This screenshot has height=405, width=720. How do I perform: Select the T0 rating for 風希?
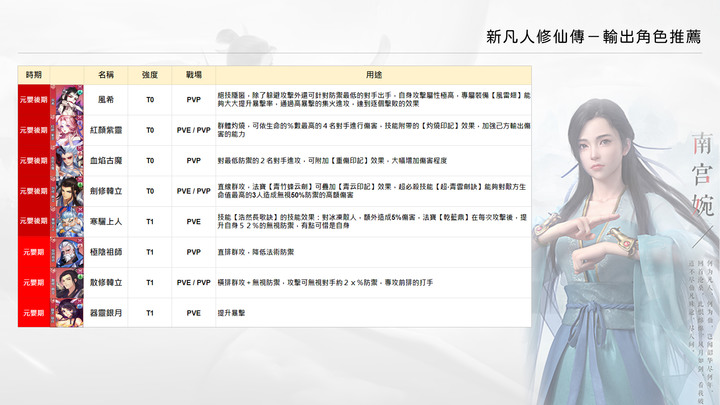[150, 100]
